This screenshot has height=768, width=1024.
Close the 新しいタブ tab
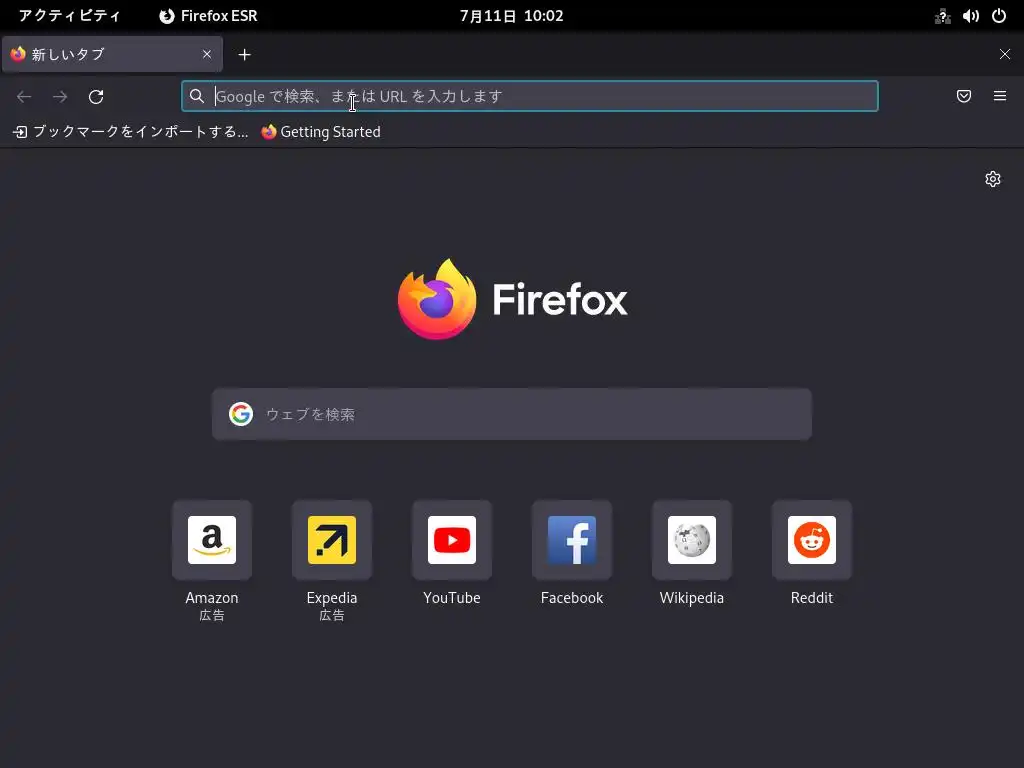pos(207,54)
